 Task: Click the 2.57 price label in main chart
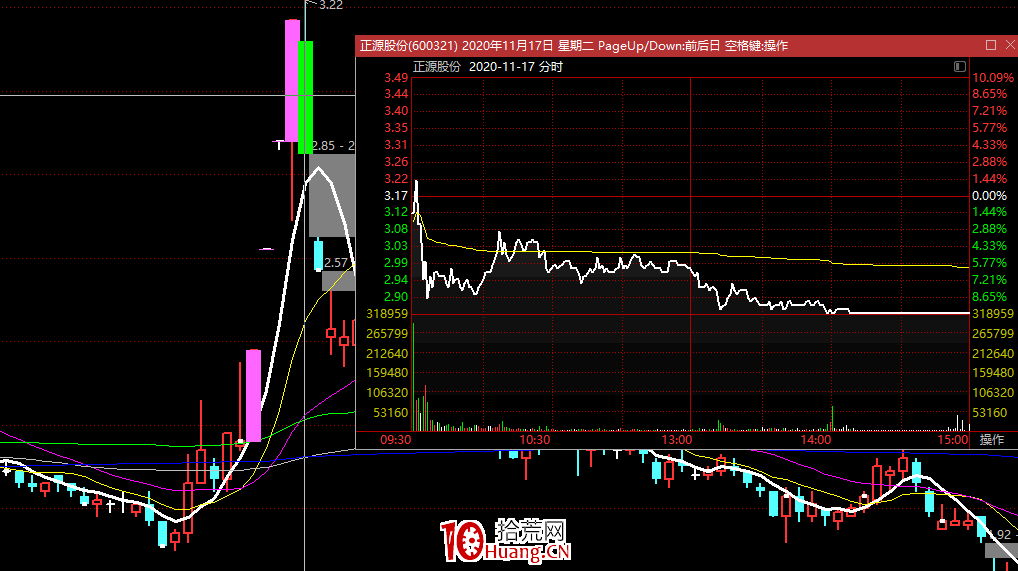pos(336,263)
